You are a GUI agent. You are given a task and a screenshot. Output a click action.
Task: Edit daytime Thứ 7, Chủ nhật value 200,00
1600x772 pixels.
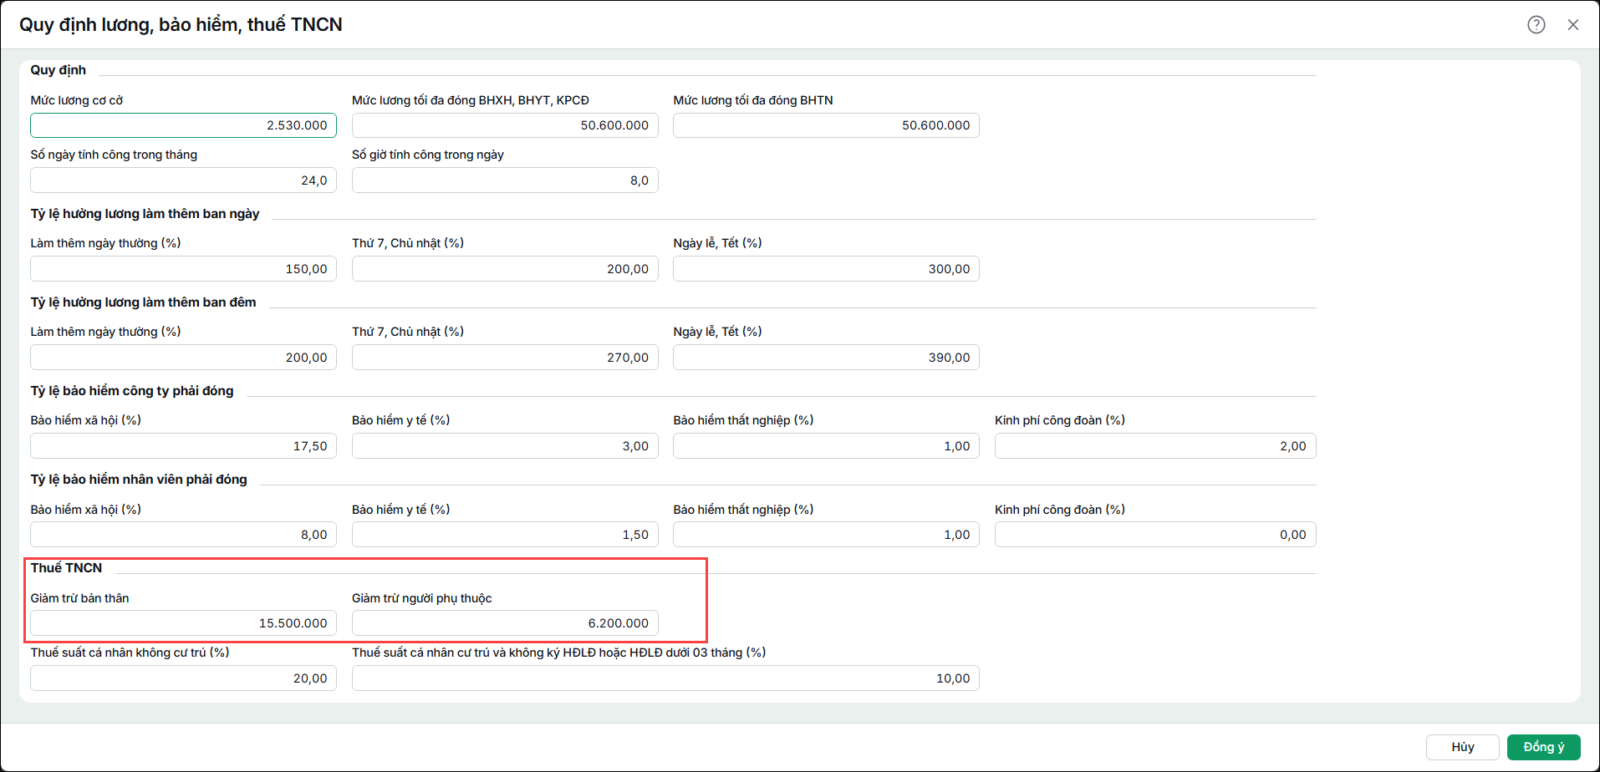coord(505,269)
